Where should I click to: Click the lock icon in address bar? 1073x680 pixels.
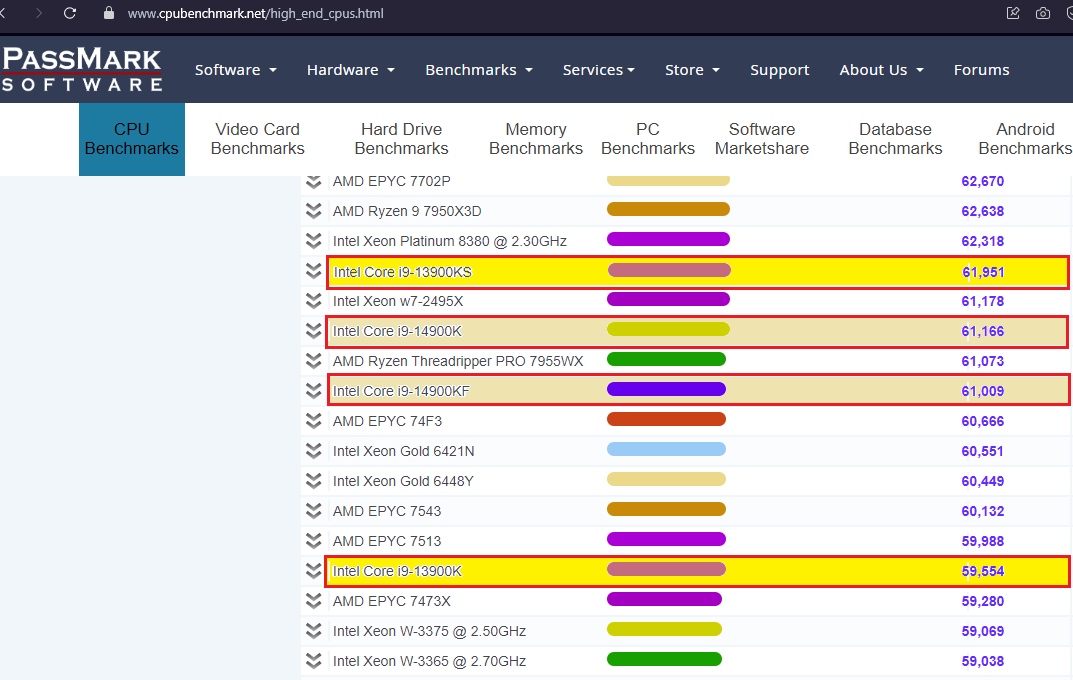coord(108,13)
